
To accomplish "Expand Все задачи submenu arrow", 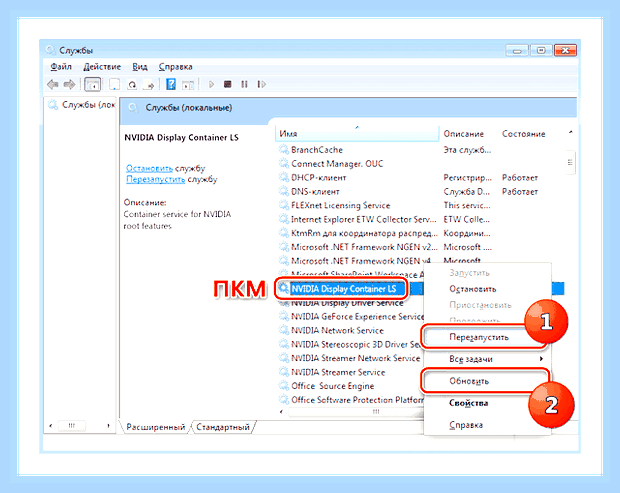I will (x=541, y=359).
